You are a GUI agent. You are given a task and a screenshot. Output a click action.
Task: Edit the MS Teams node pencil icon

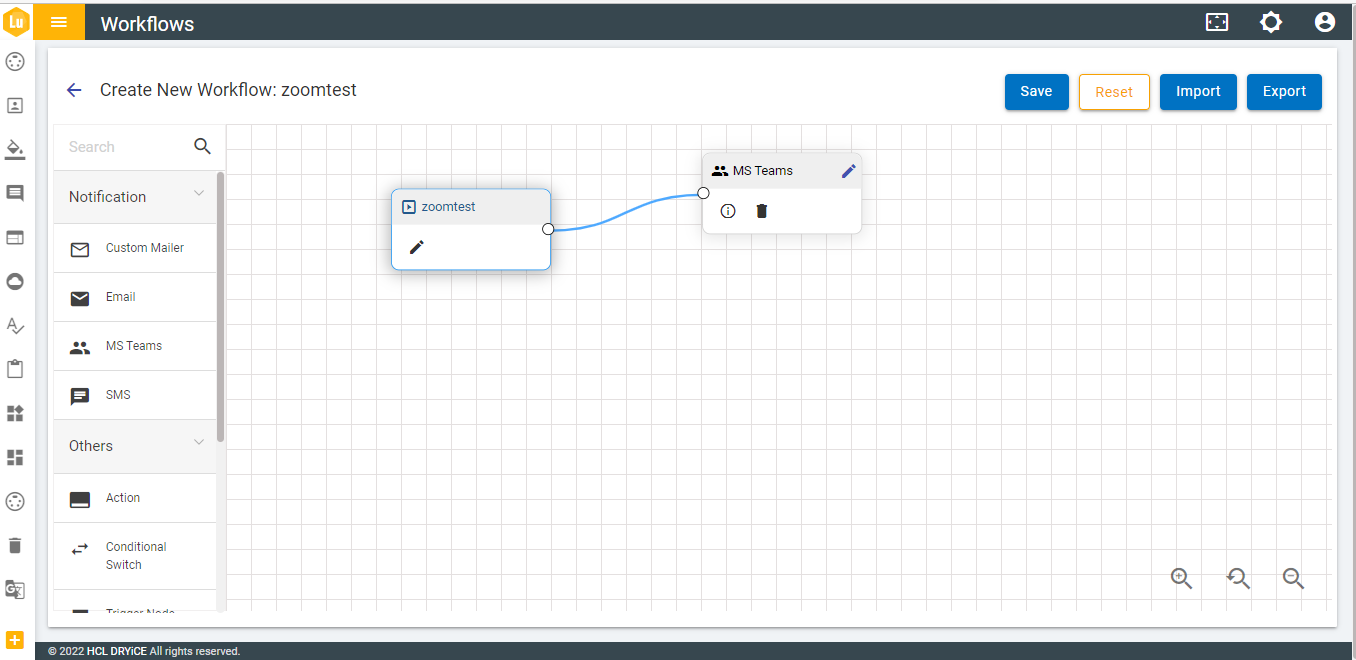848,171
